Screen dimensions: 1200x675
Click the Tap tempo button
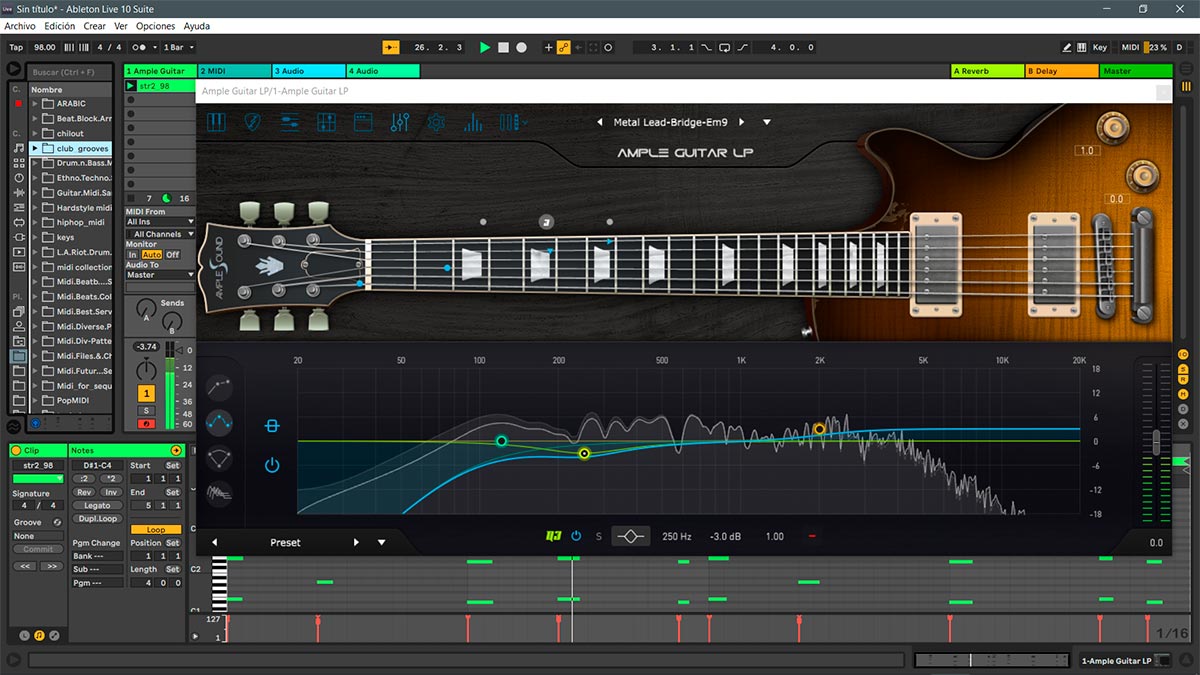coord(16,47)
